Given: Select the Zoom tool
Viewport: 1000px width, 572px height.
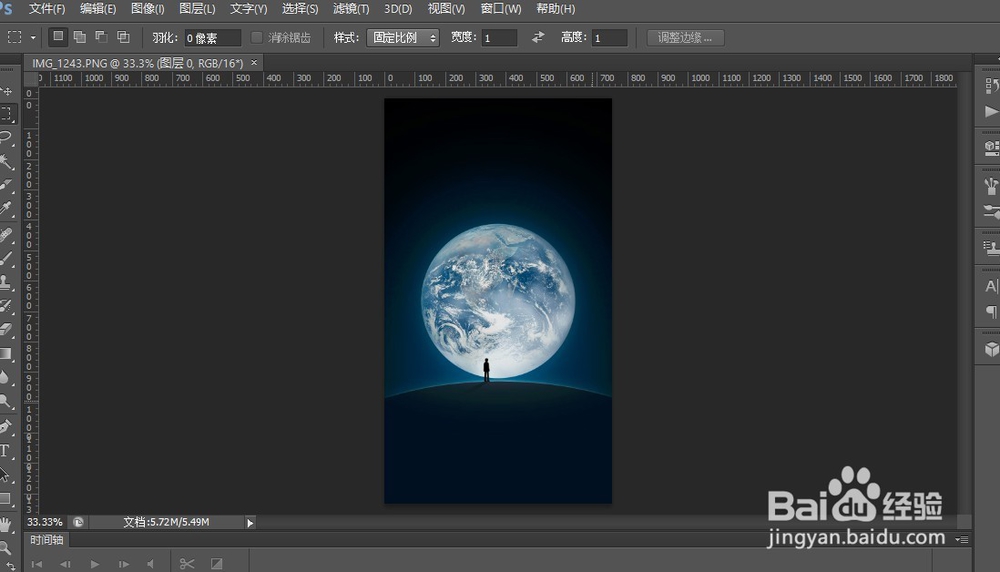Looking at the screenshot, I should (x=5, y=548).
